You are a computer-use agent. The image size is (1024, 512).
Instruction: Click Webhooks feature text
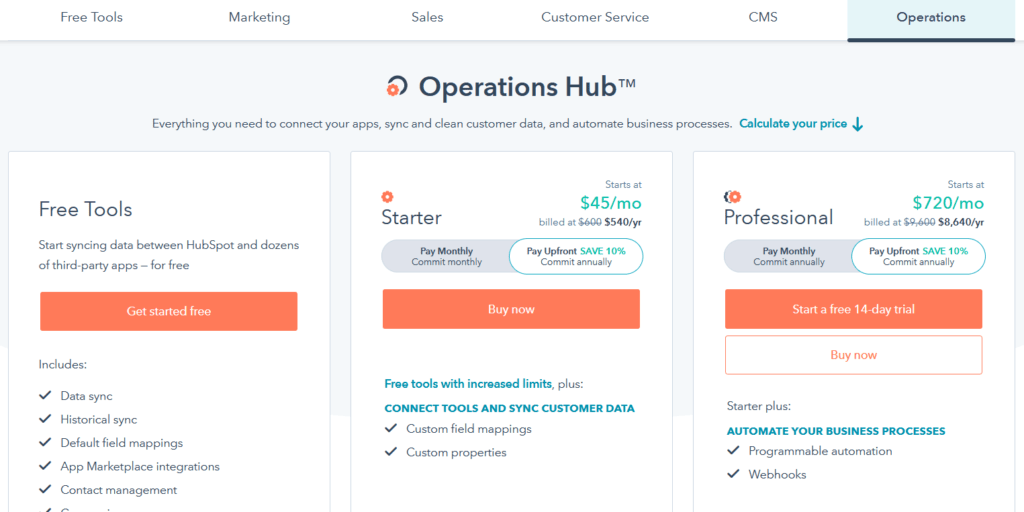pyautogui.click(x=777, y=474)
